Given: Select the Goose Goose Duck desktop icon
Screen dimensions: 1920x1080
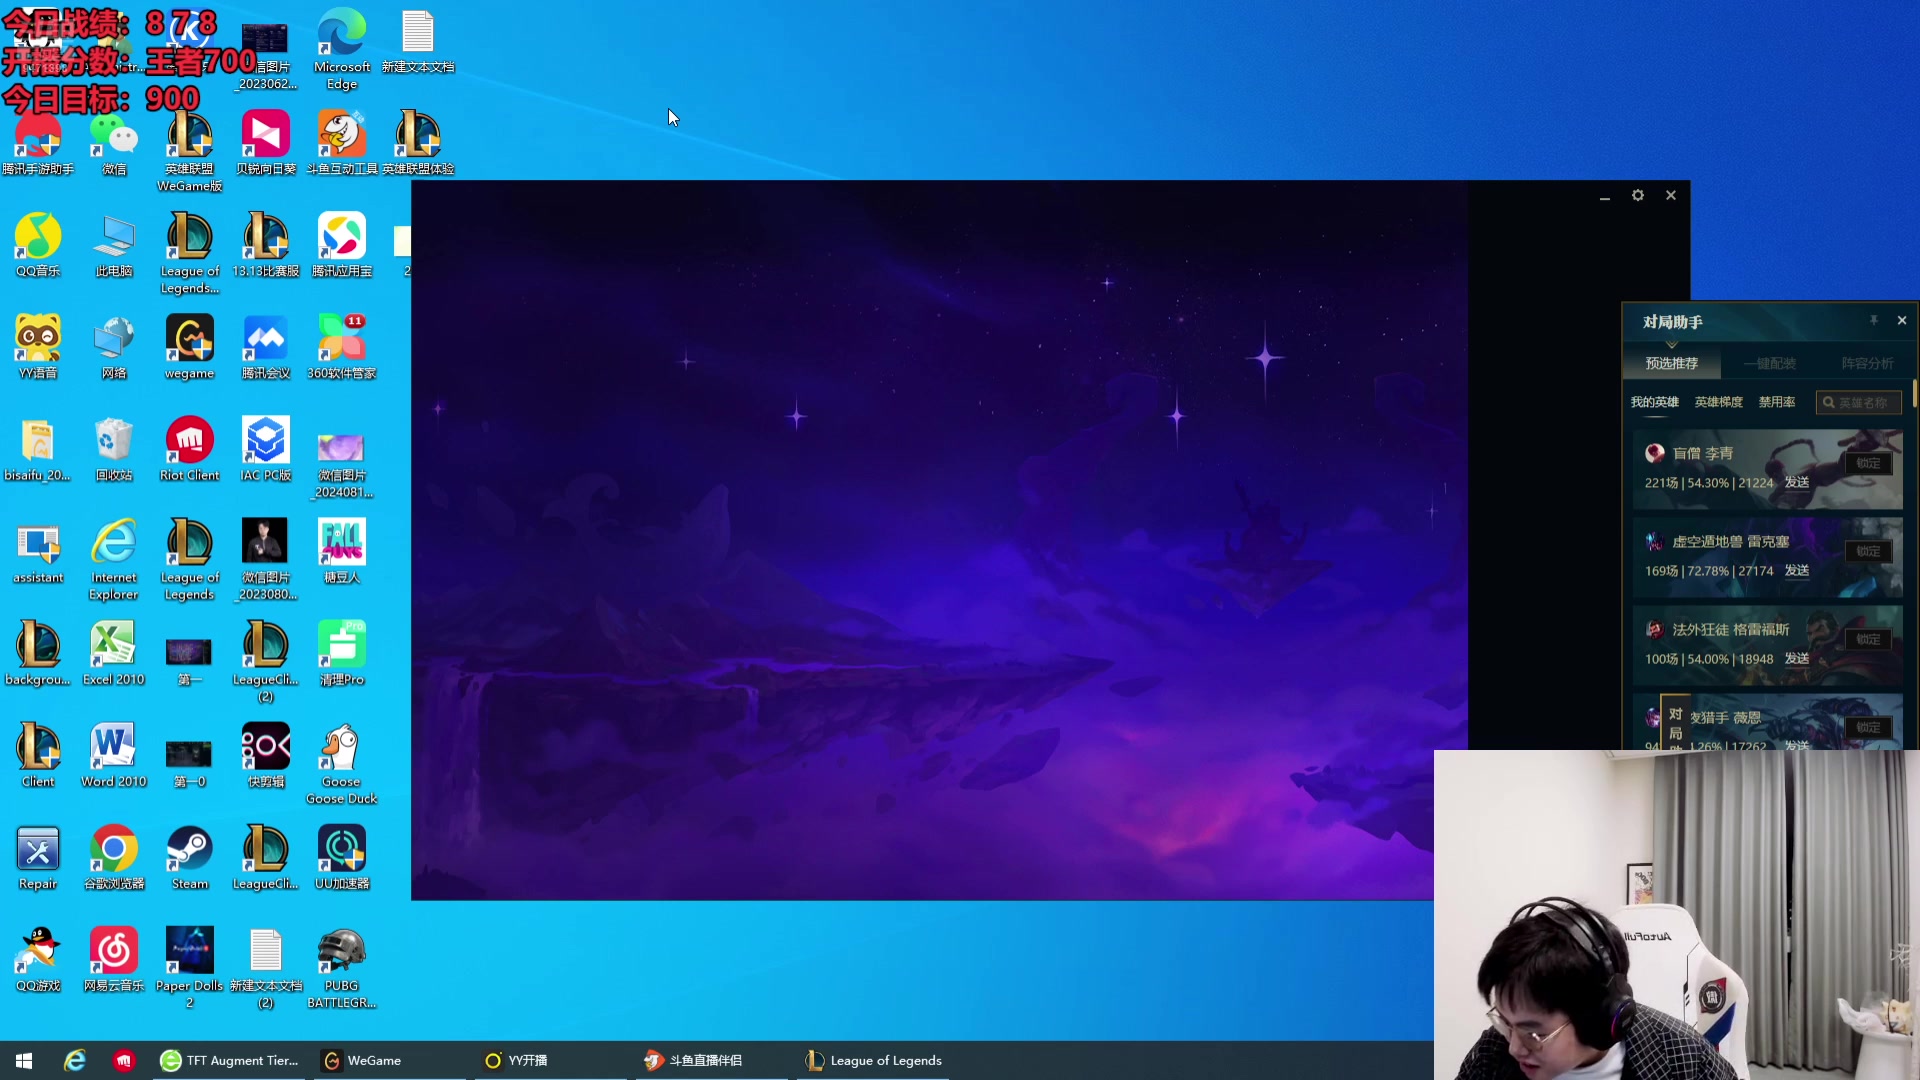Looking at the screenshot, I should tap(341, 763).
